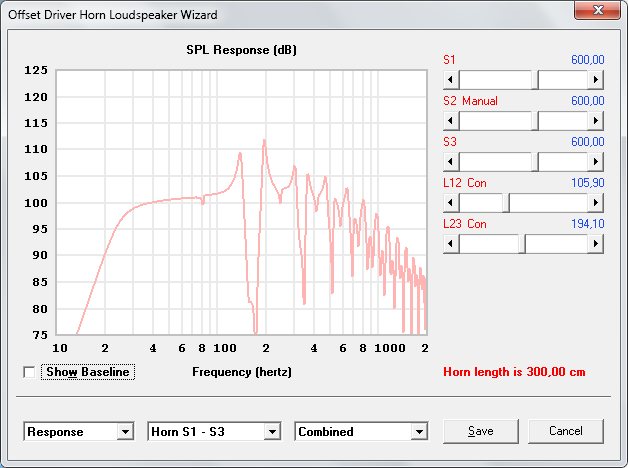
Task: Decrease L12 Con with left arrow
Action: pyautogui.click(x=451, y=203)
